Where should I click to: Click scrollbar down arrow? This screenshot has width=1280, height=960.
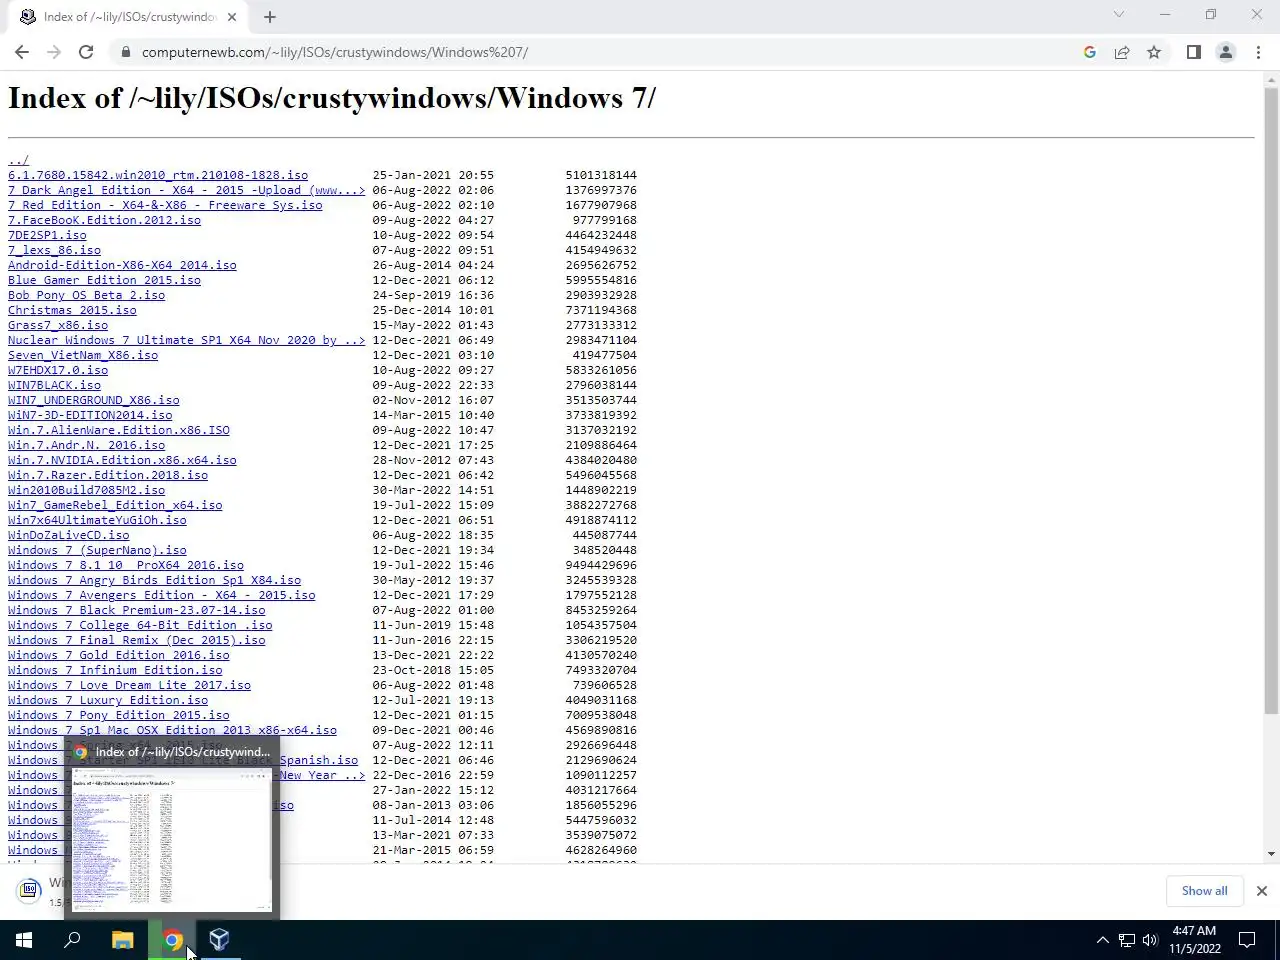(x=1271, y=855)
